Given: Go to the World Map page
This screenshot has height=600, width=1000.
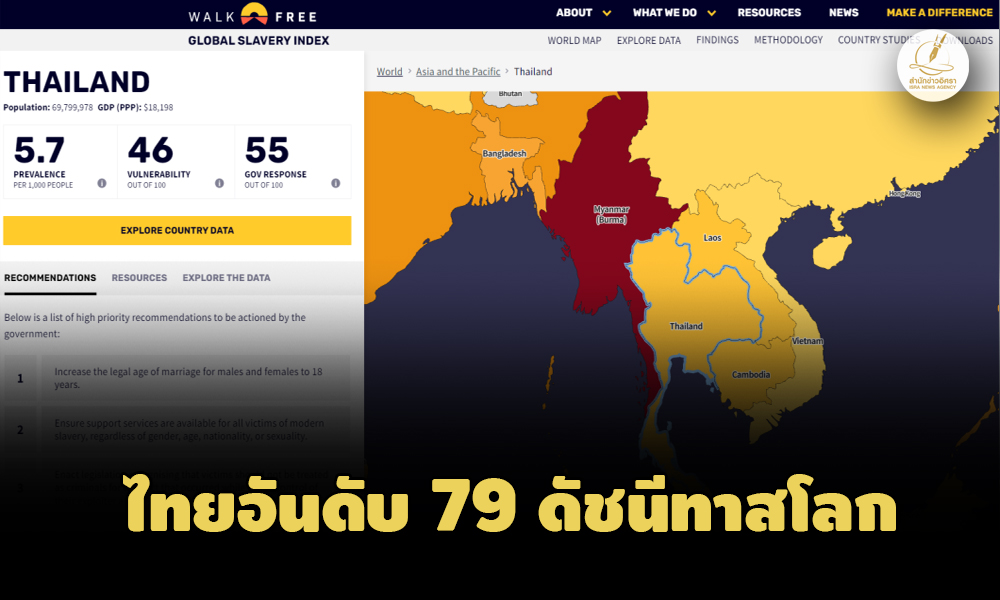Looking at the screenshot, I should [x=574, y=40].
